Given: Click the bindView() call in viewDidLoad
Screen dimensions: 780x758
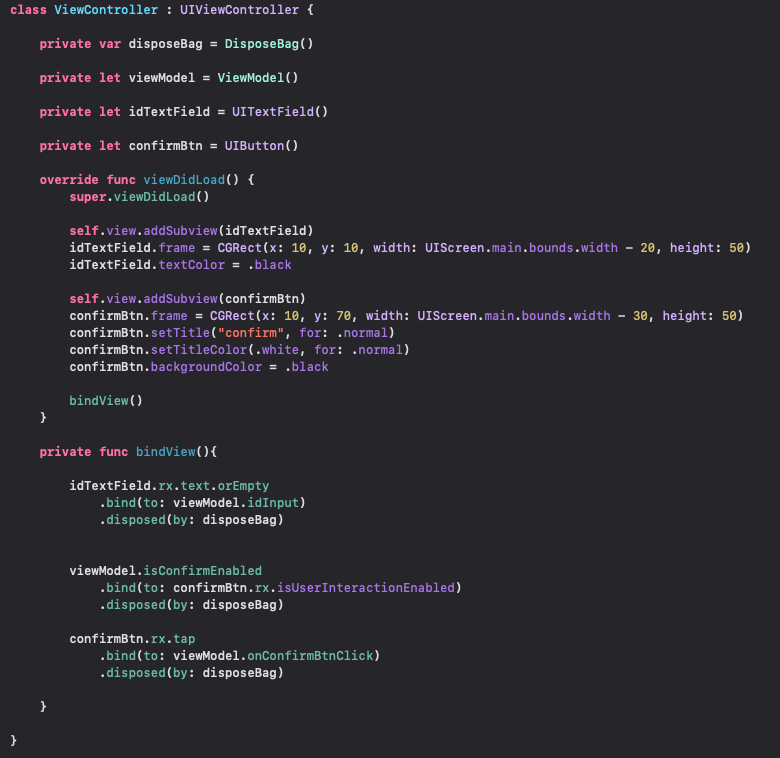Looking at the screenshot, I should pyautogui.click(x=106, y=401).
